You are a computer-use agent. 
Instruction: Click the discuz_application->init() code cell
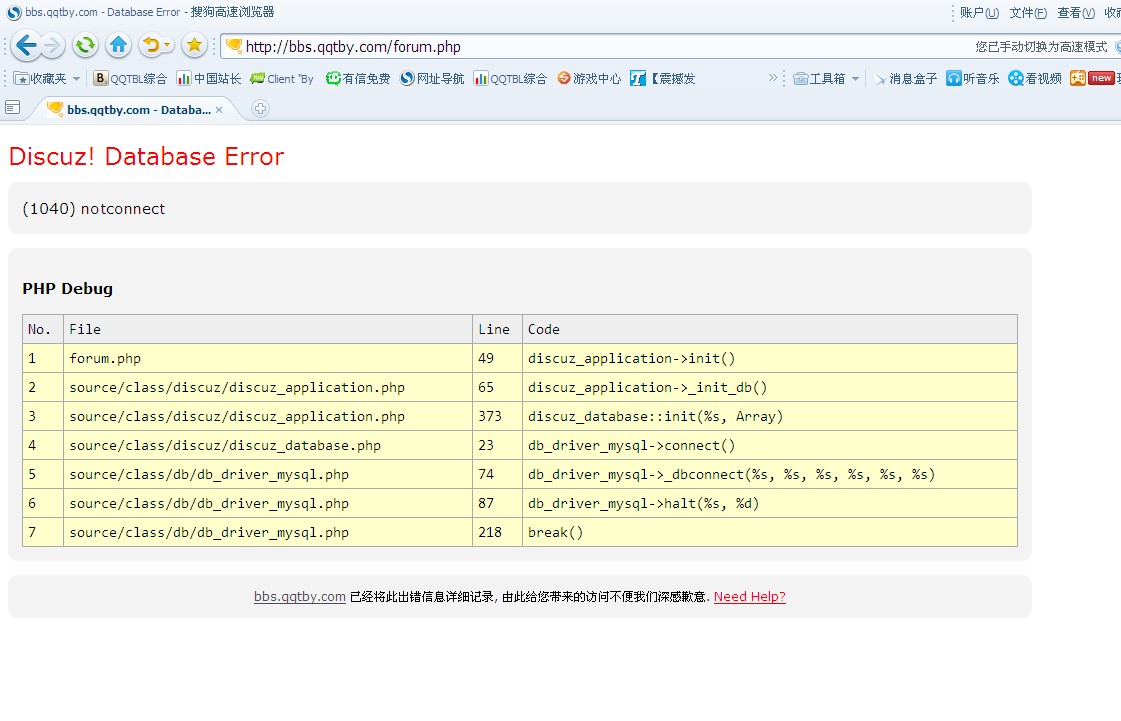[769, 358]
